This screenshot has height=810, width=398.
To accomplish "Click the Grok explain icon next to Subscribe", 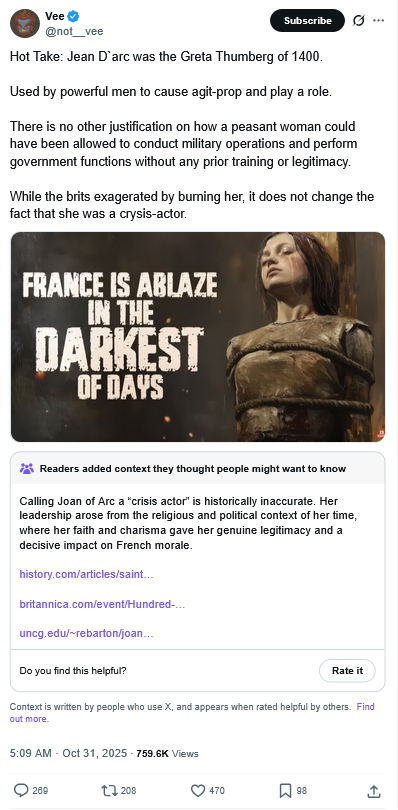I will pos(358,21).
